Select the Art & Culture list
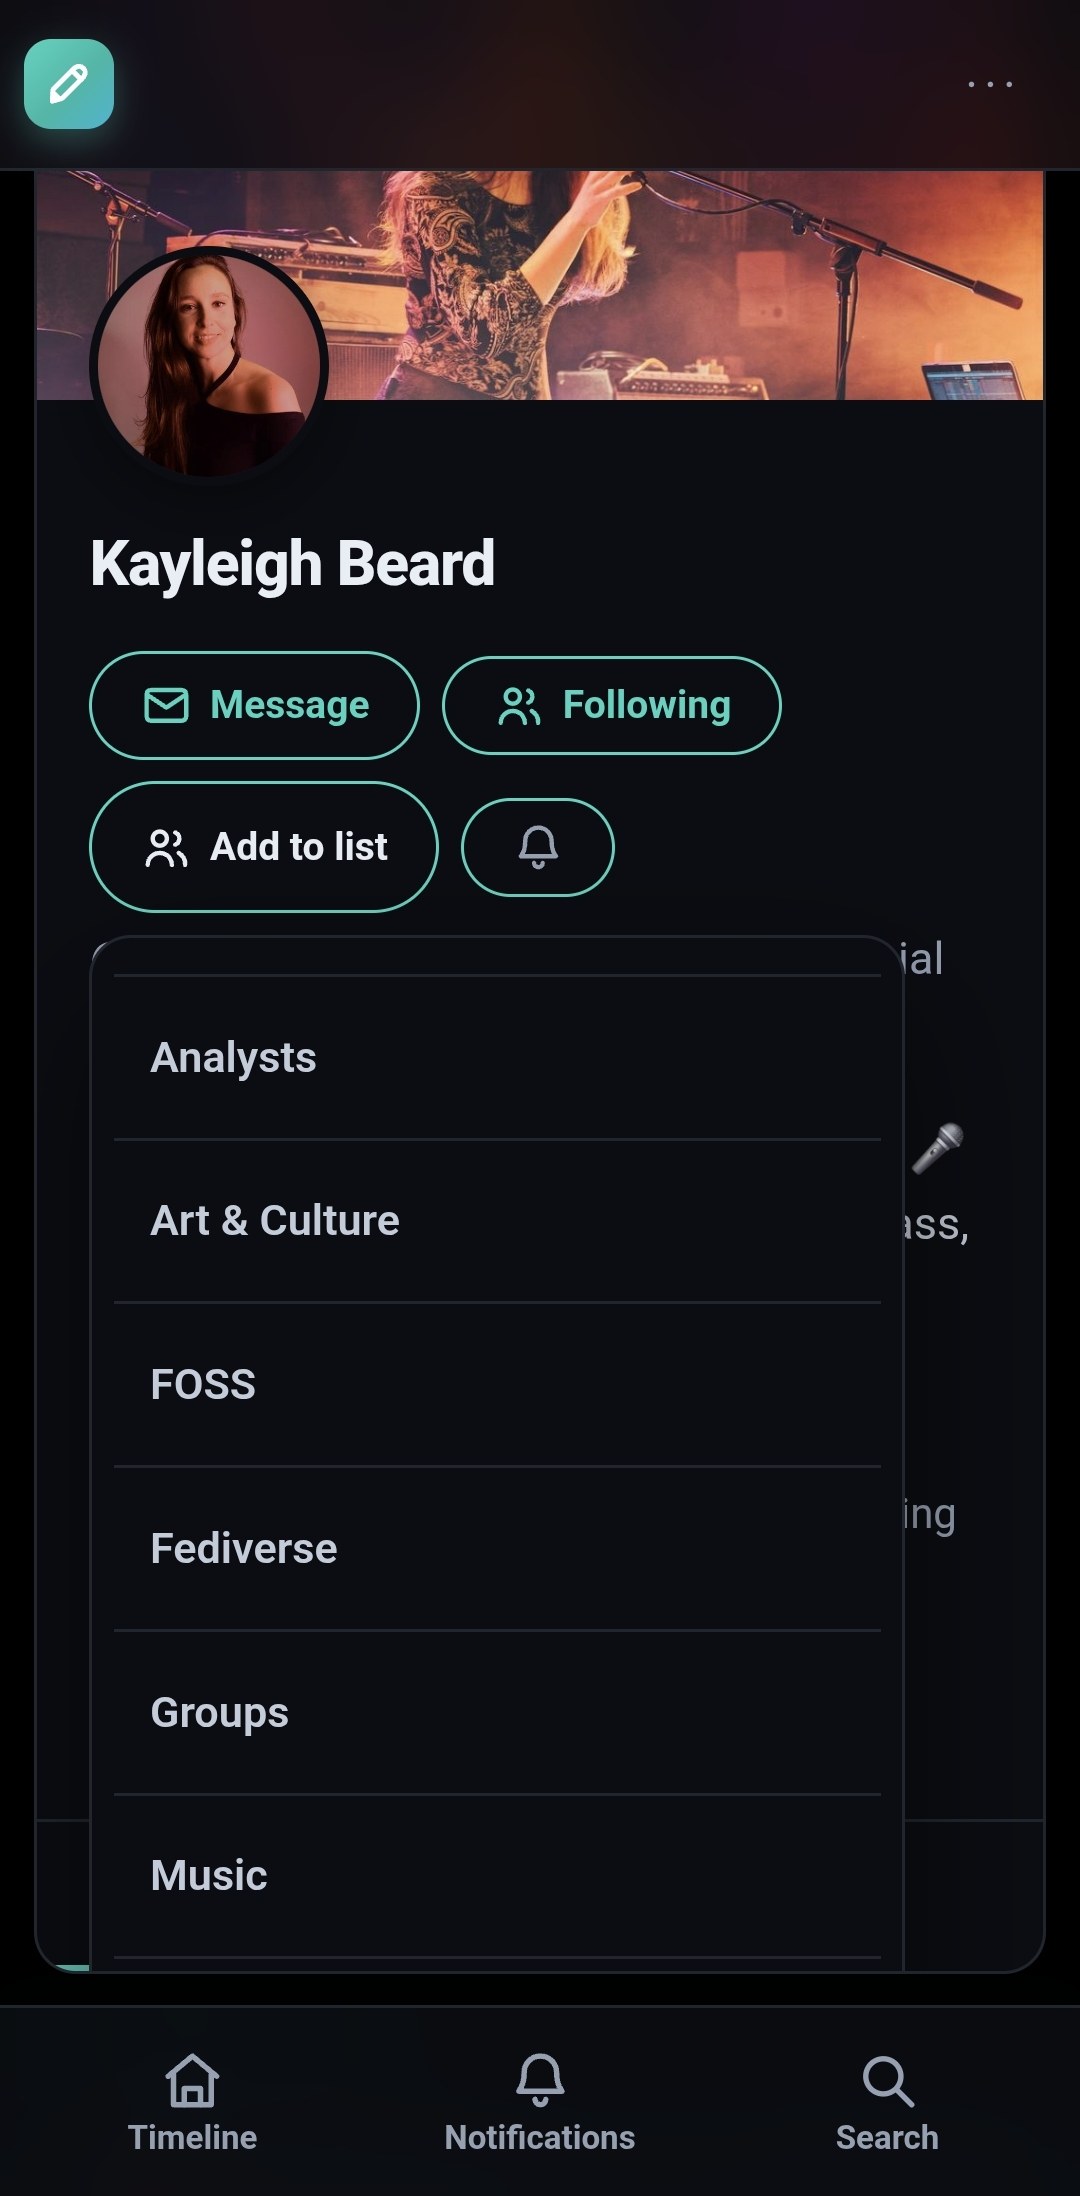This screenshot has height=2196, width=1080. pos(497,1221)
